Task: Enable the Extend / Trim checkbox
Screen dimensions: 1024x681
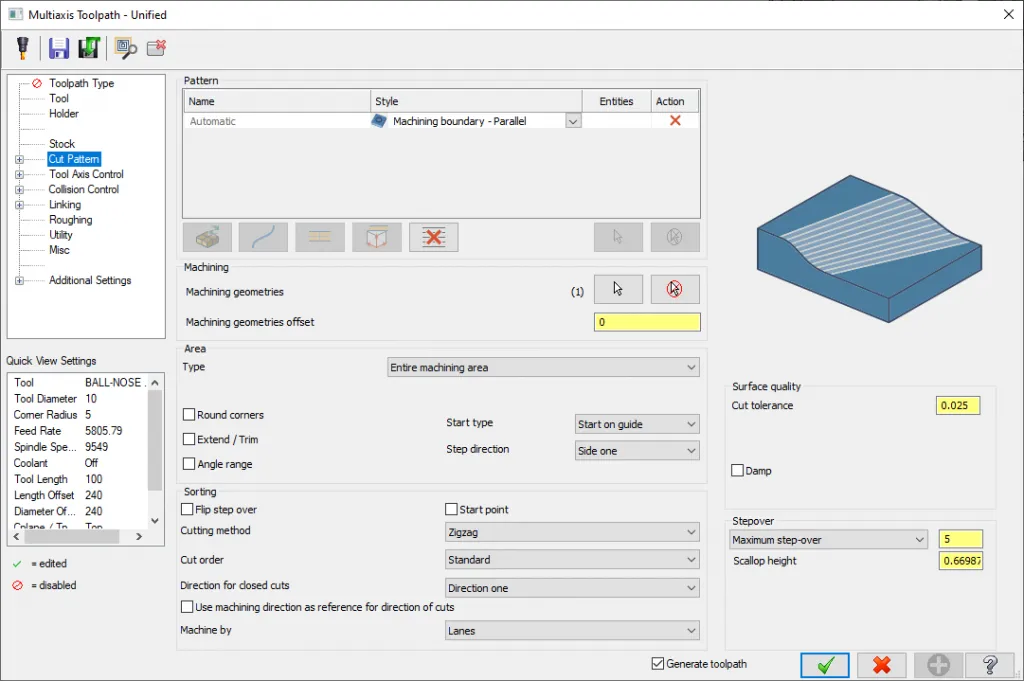Action: tap(189, 439)
